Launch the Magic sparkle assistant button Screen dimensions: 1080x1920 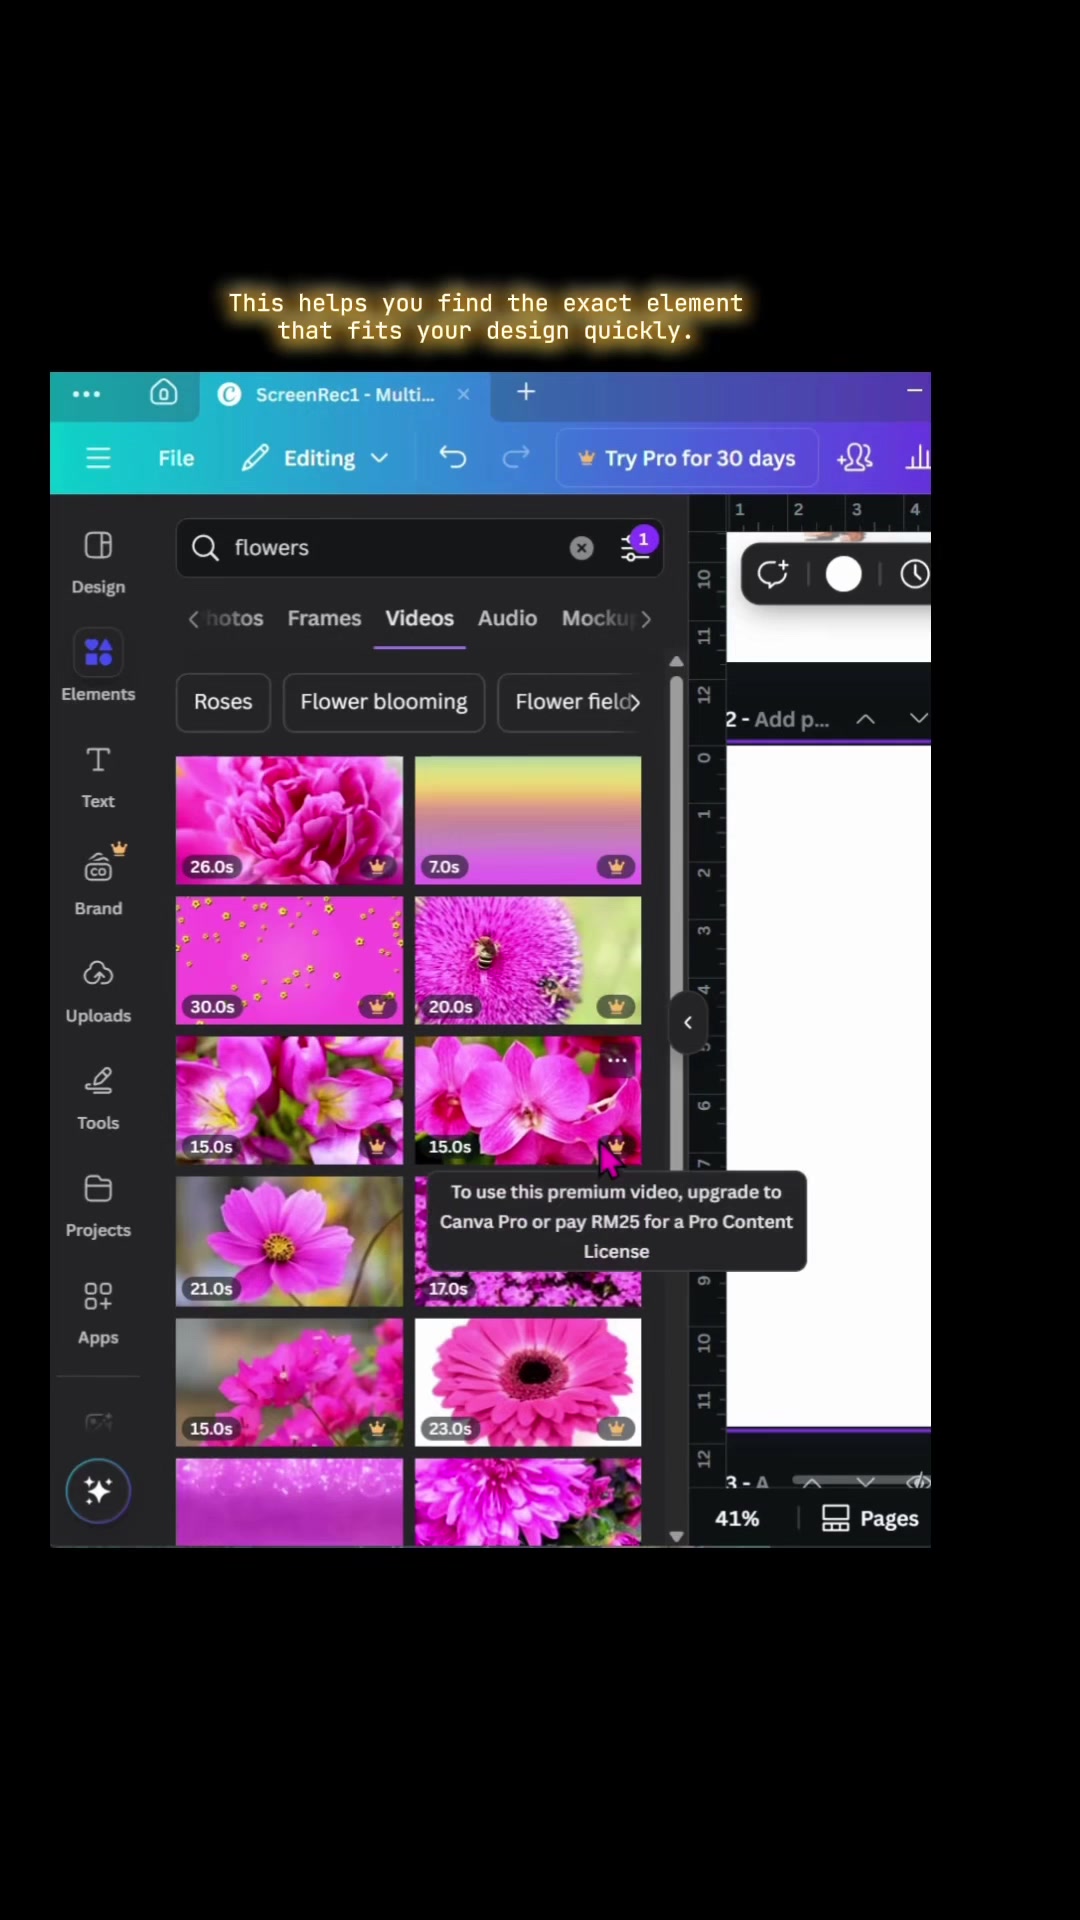point(98,1491)
